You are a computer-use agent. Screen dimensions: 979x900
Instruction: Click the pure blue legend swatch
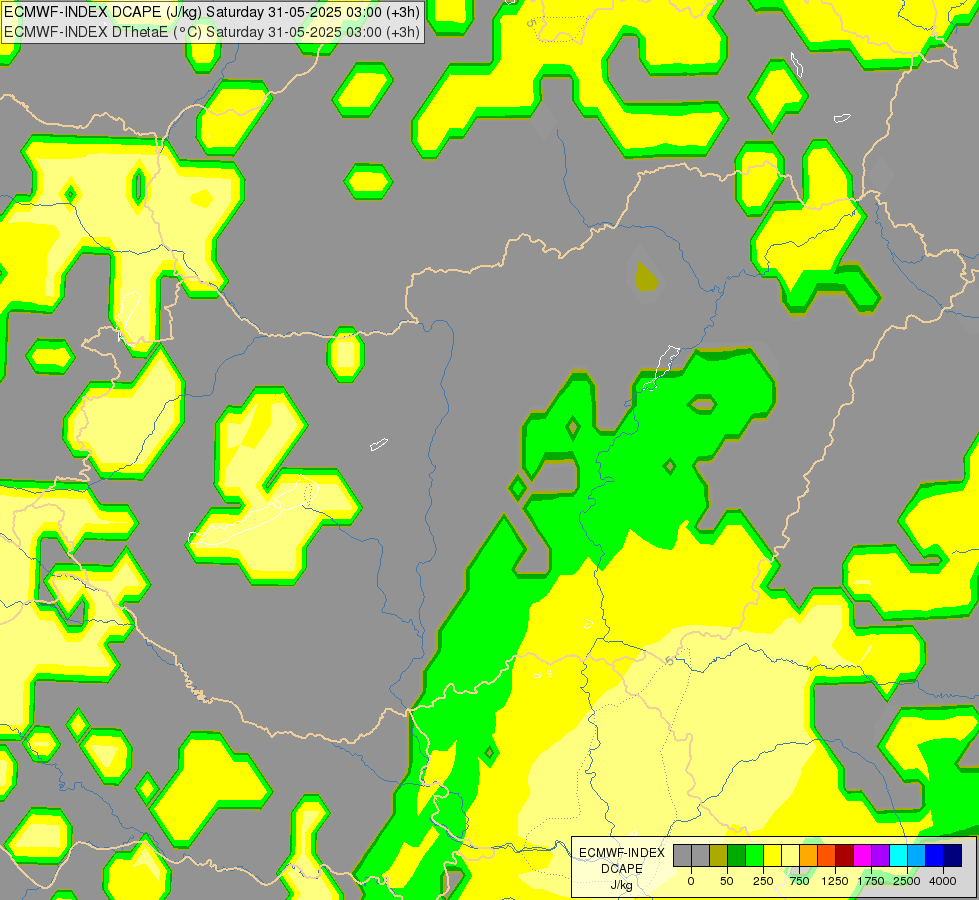(x=934, y=855)
